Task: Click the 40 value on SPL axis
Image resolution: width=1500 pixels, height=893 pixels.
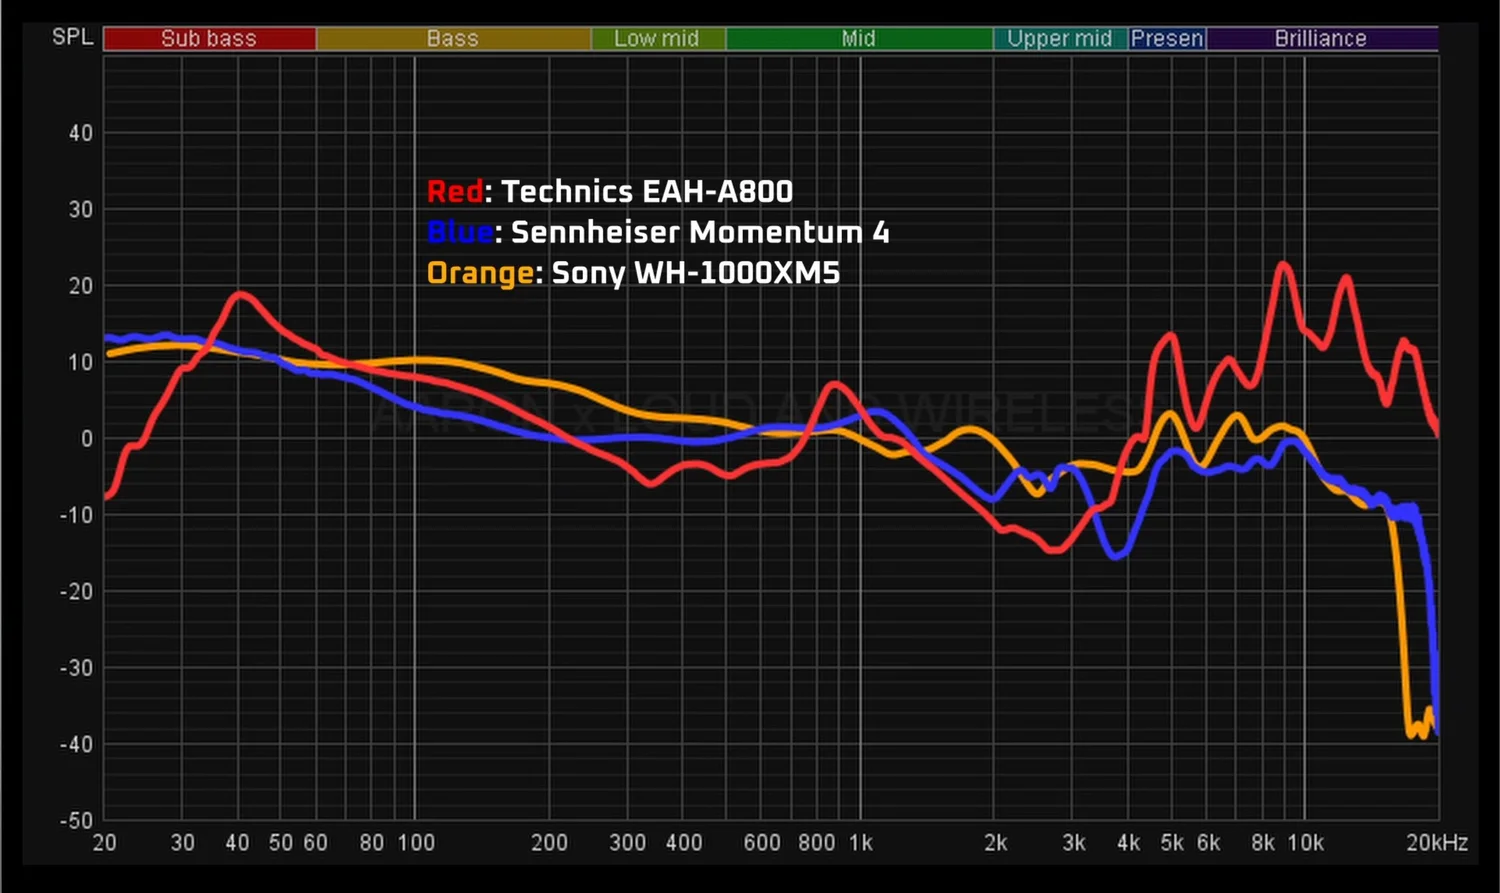Action: coord(81,133)
